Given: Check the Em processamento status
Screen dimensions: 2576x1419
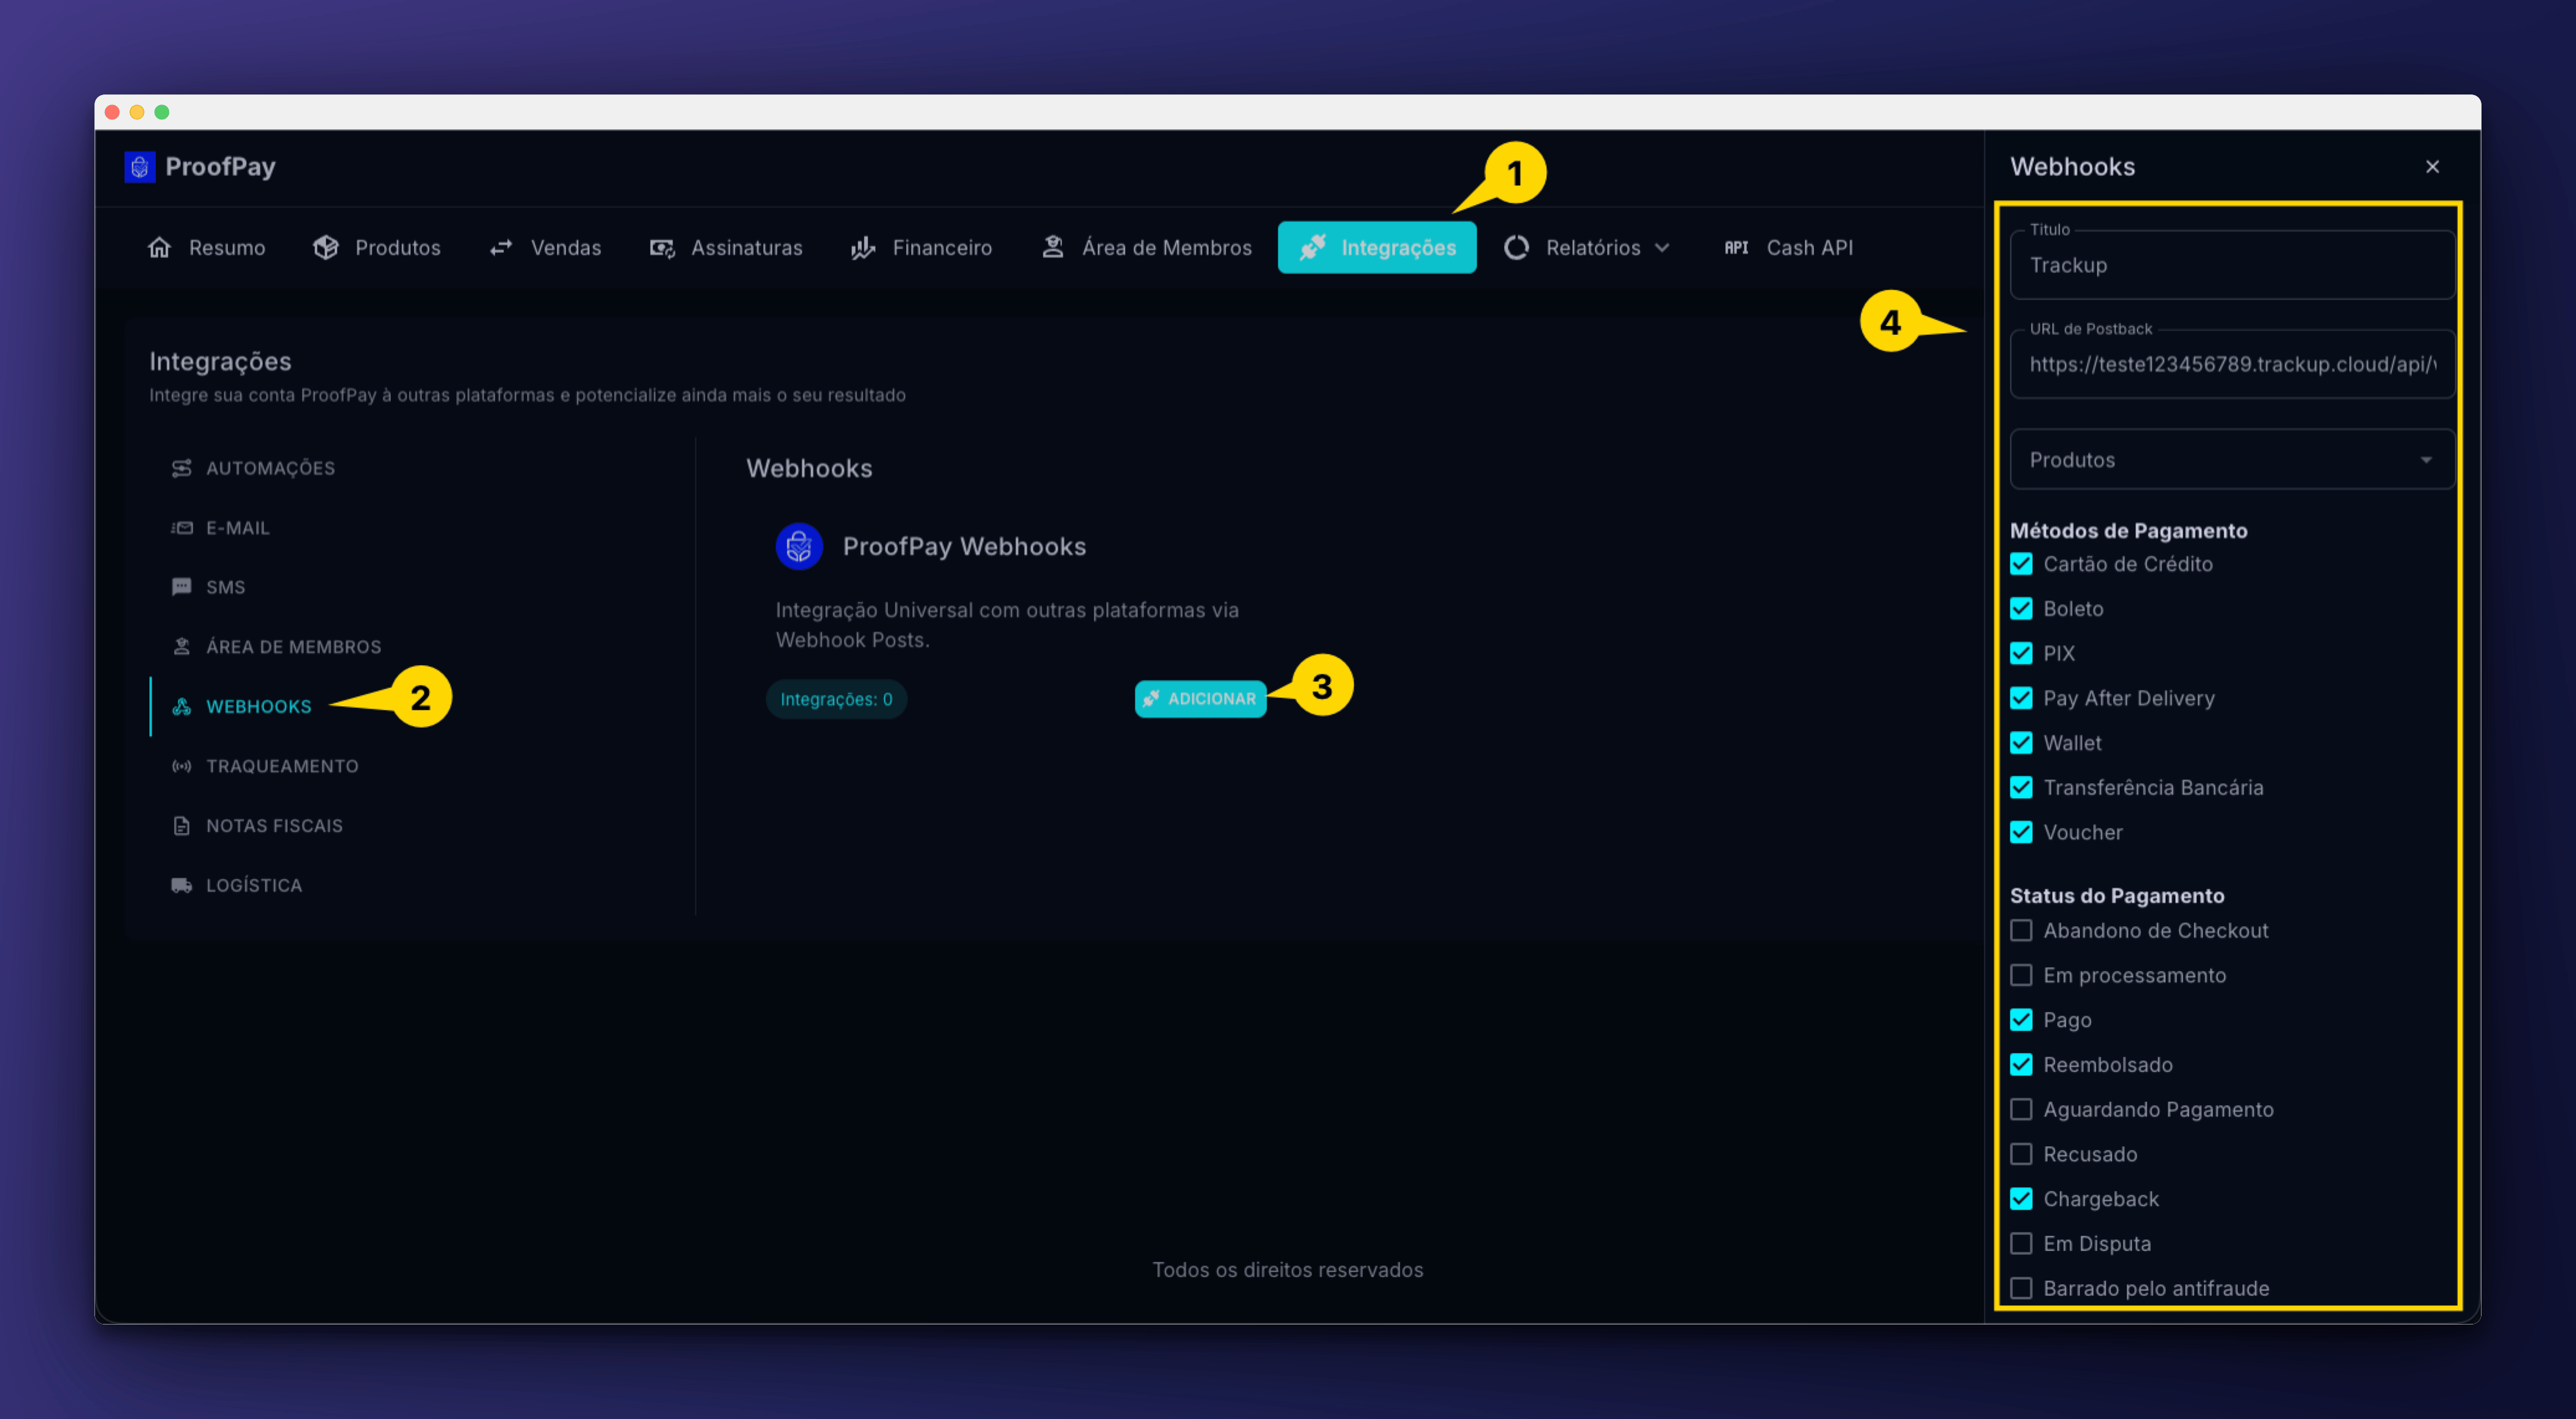Looking at the screenshot, I should [2021, 975].
